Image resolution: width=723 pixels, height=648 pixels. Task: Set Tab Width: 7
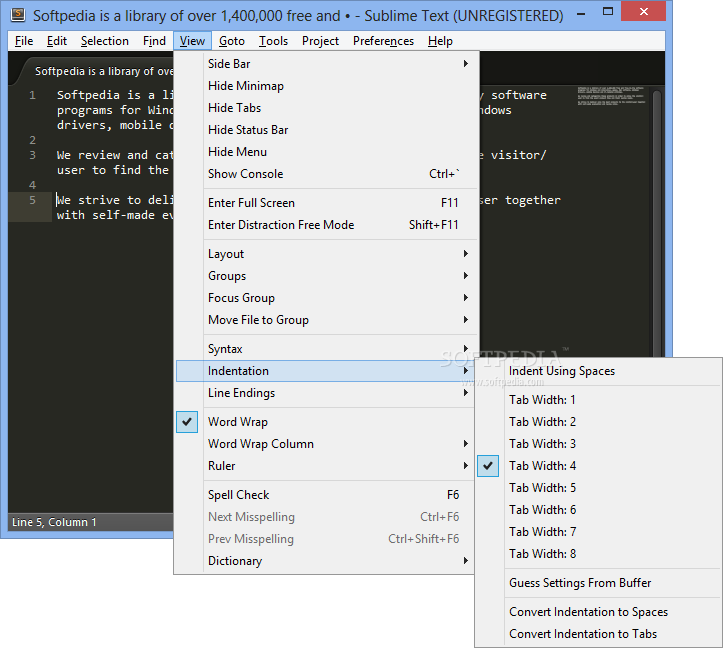click(x=598, y=532)
